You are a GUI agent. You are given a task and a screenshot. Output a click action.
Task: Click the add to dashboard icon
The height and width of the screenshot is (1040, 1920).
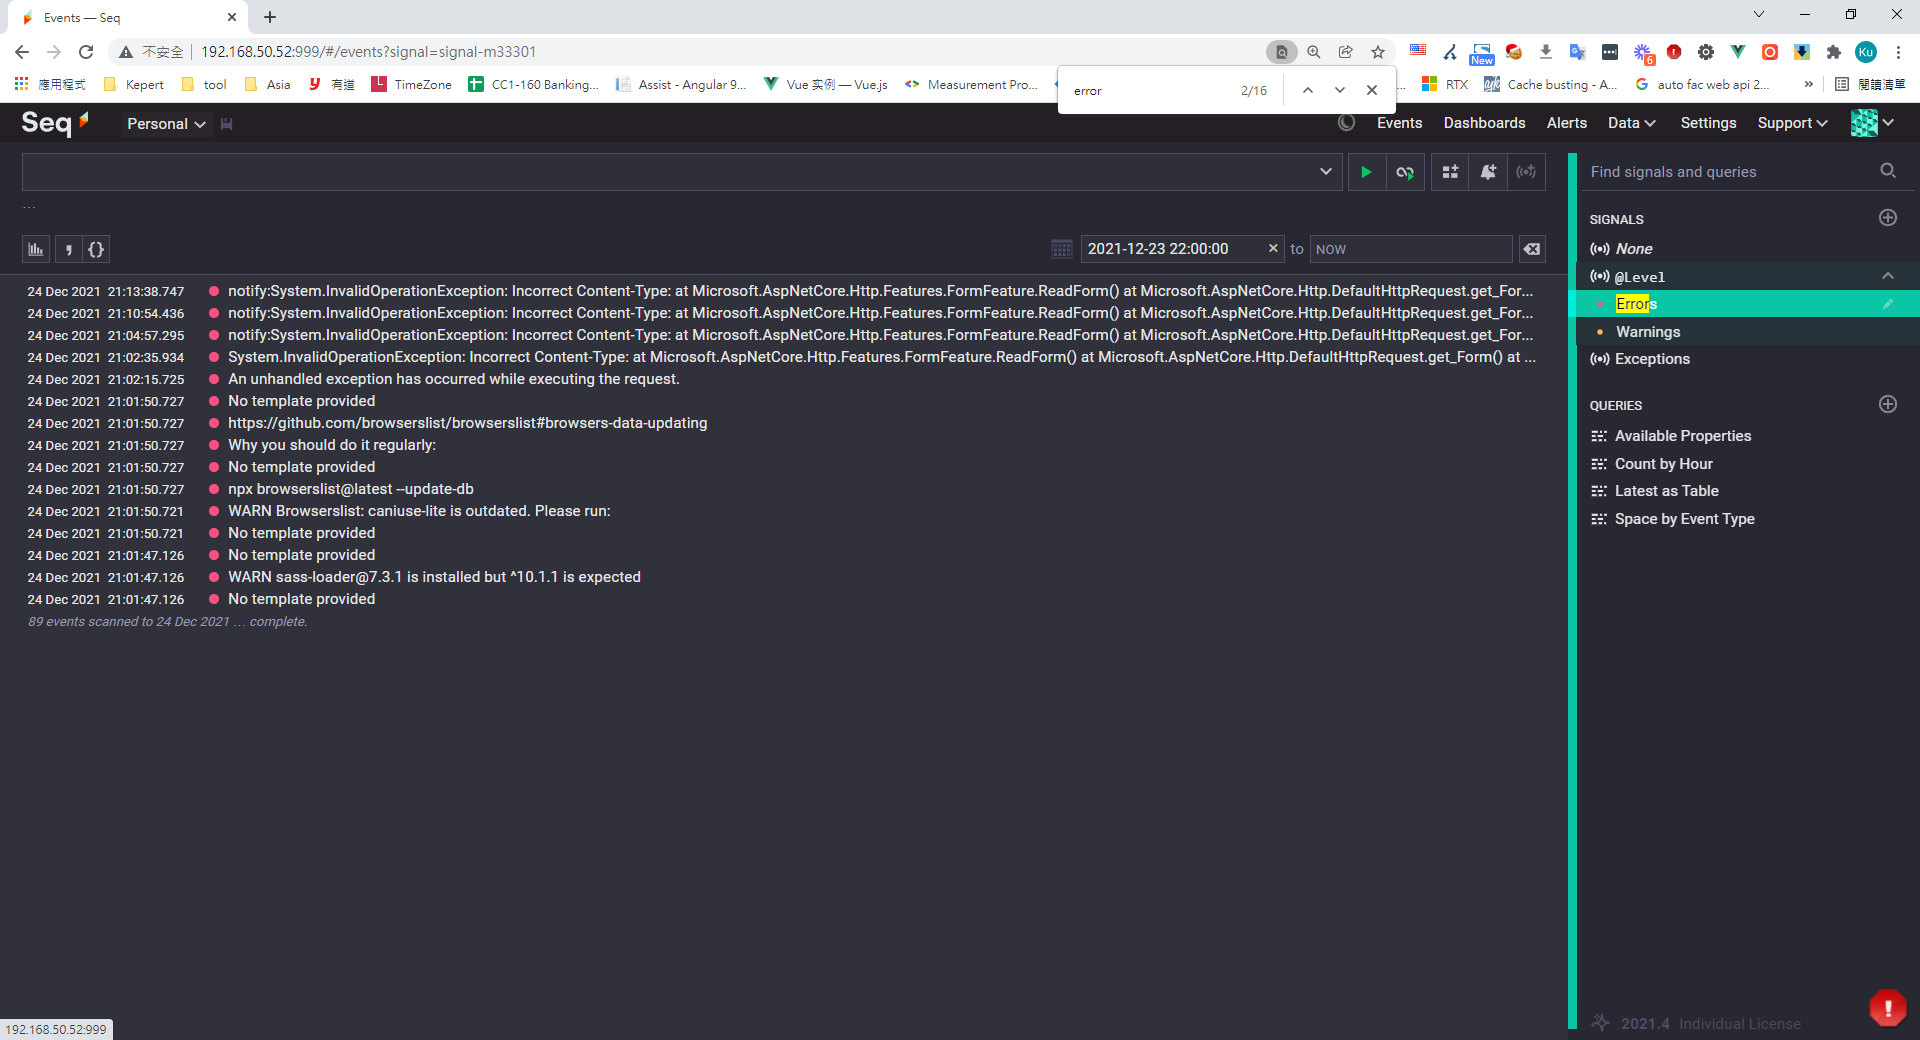point(1450,172)
